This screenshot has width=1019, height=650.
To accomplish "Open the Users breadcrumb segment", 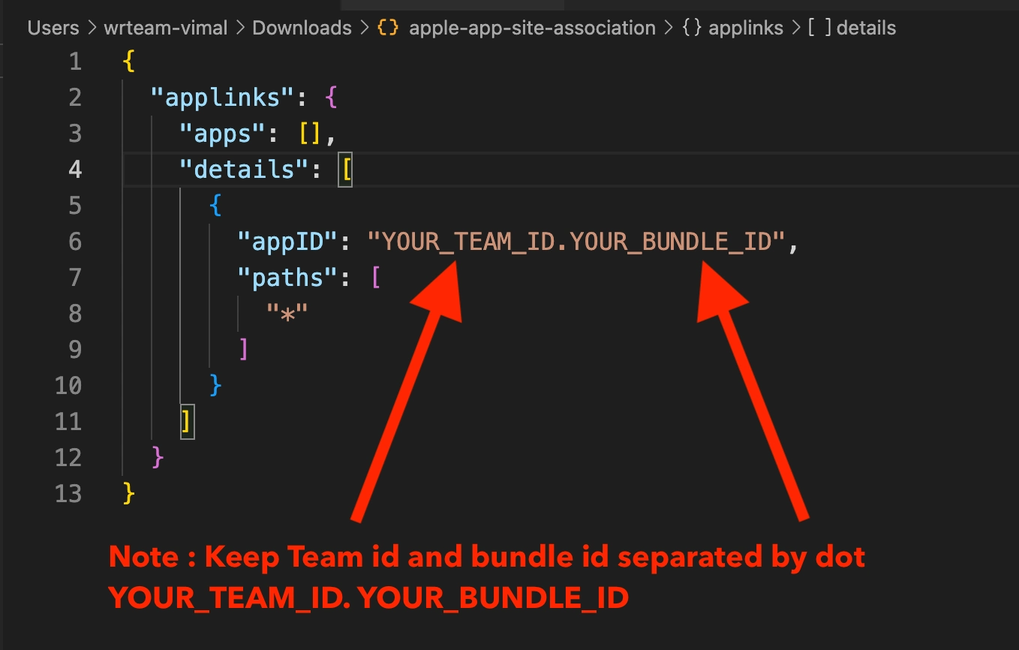I will click(53, 28).
